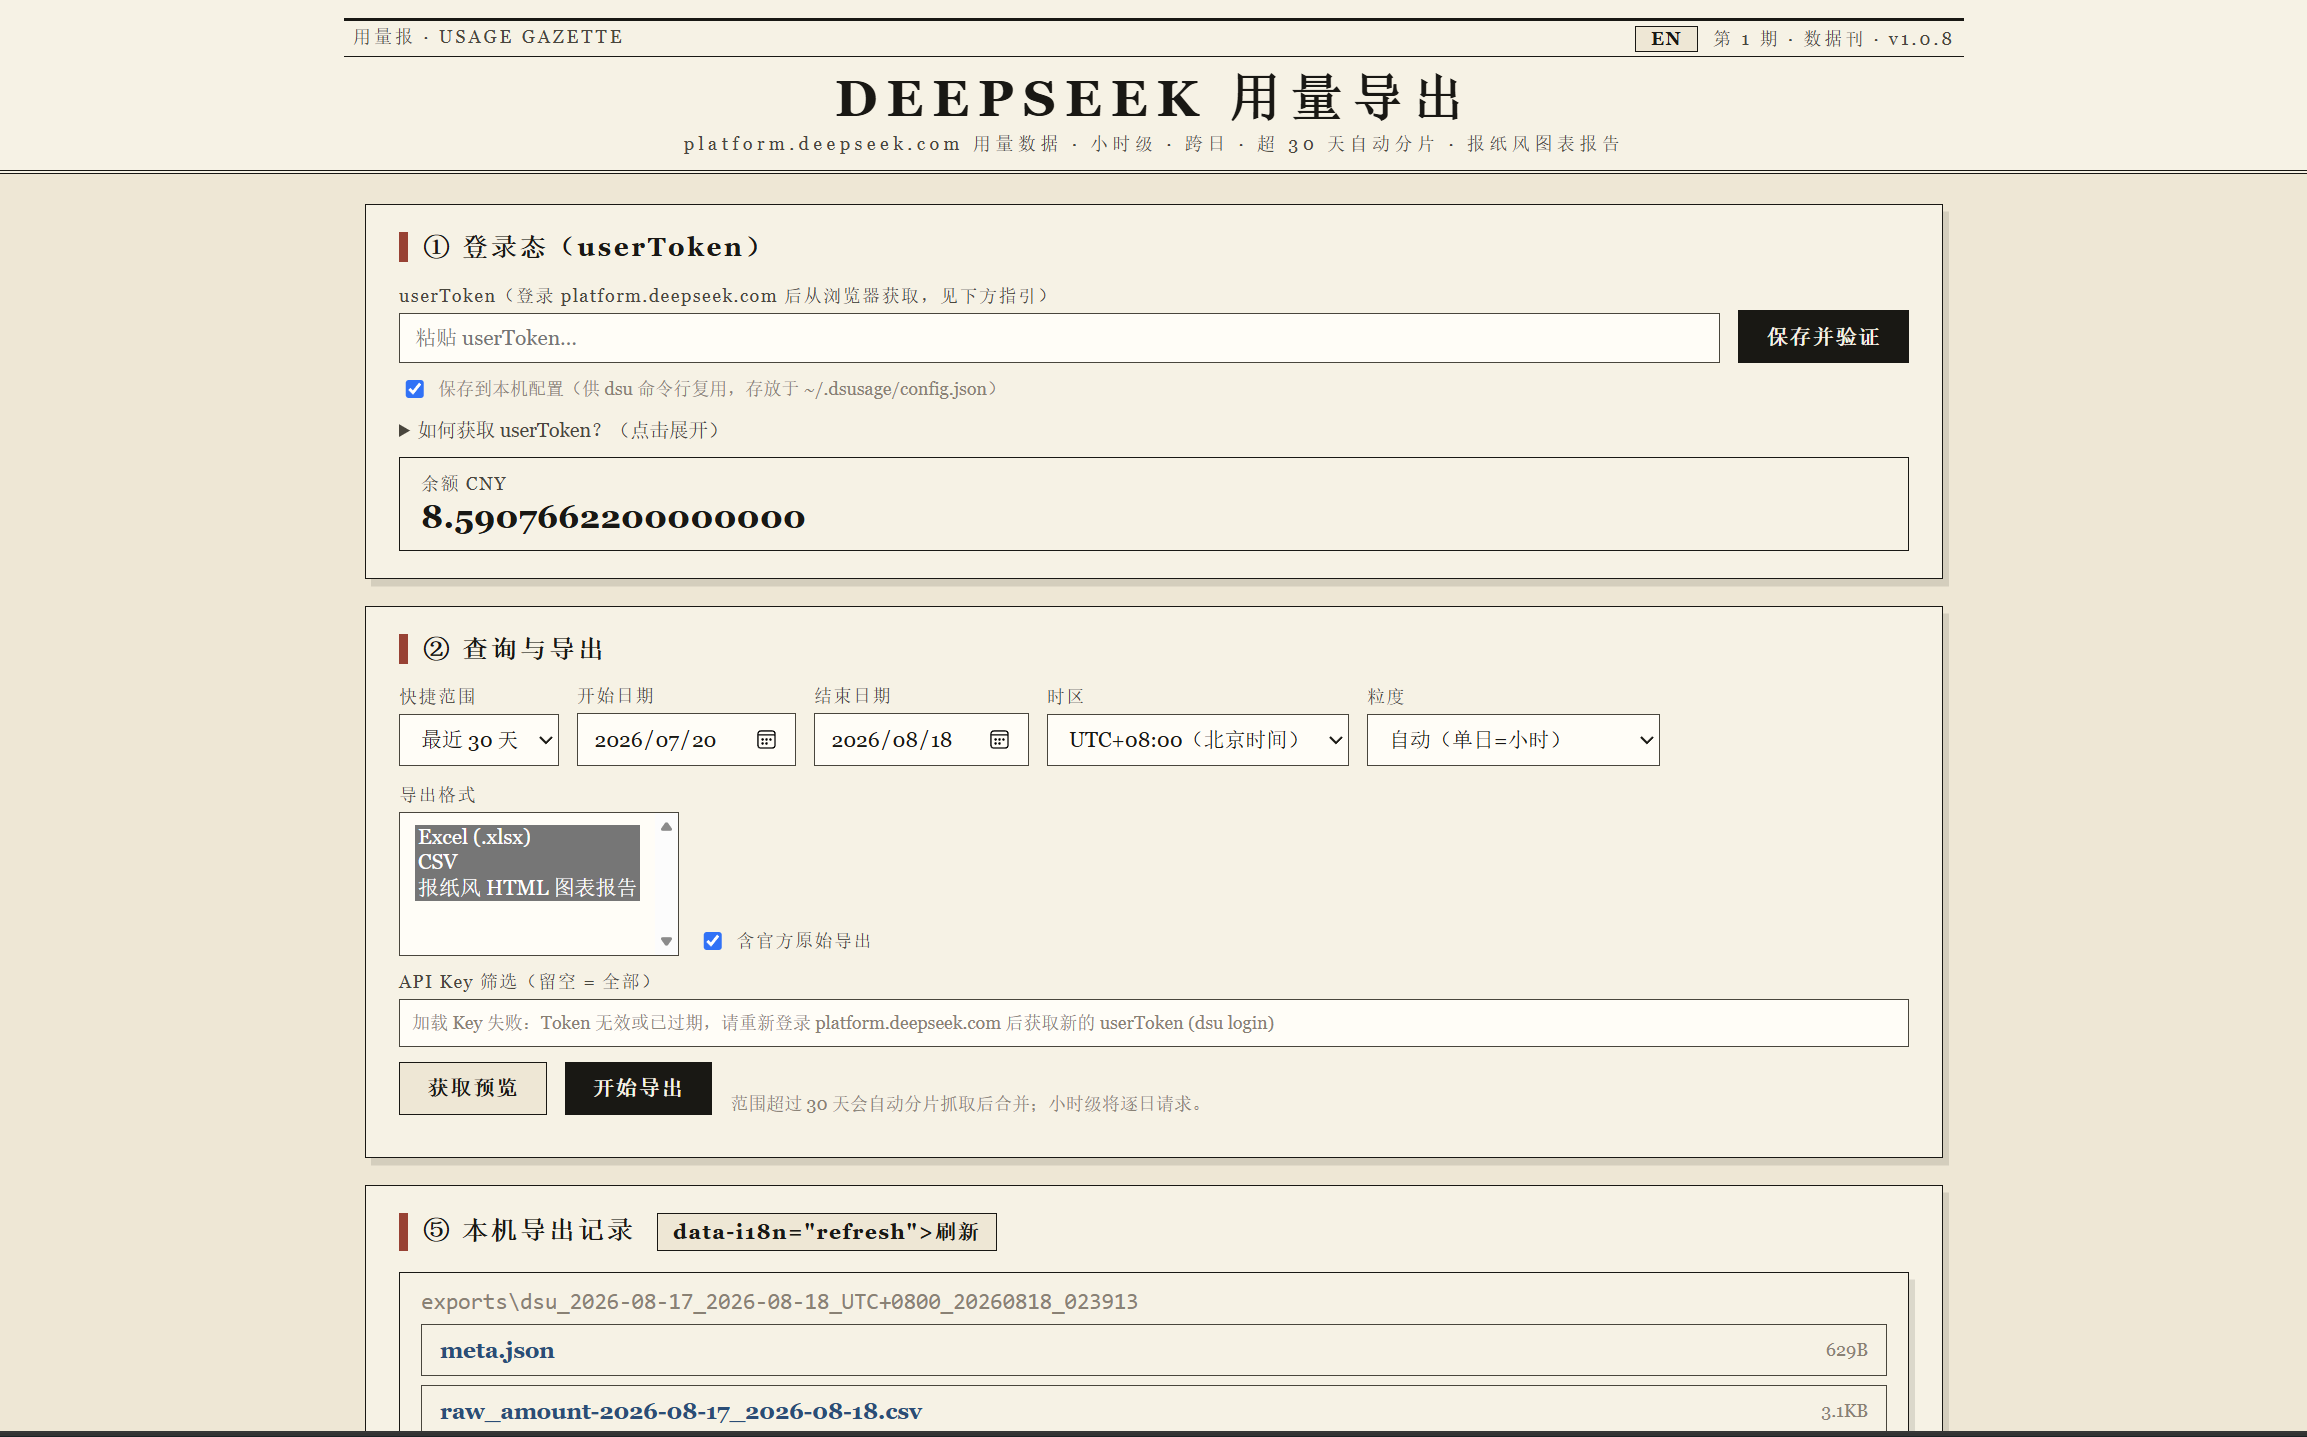This screenshot has height=1437, width=2307.
Task: Click the exports folder path text
Action: pos(779,1302)
